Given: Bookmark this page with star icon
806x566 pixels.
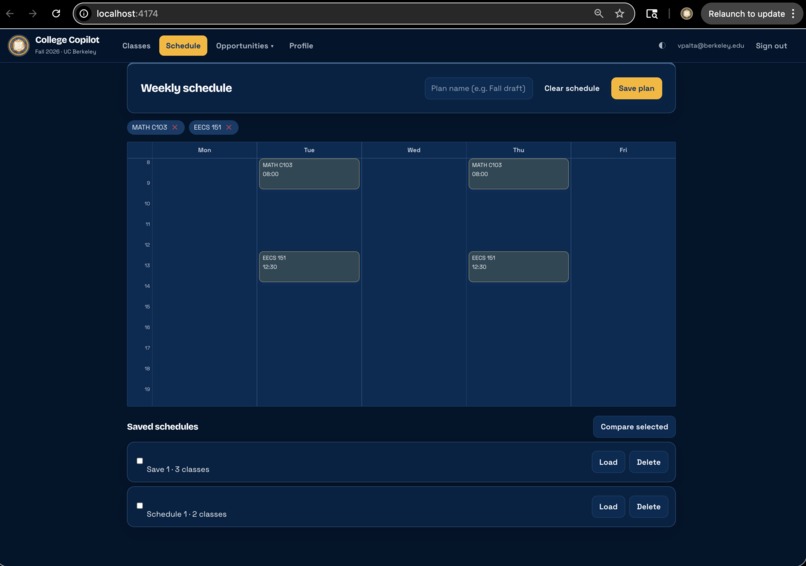Looking at the screenshot, I should 619,13.
